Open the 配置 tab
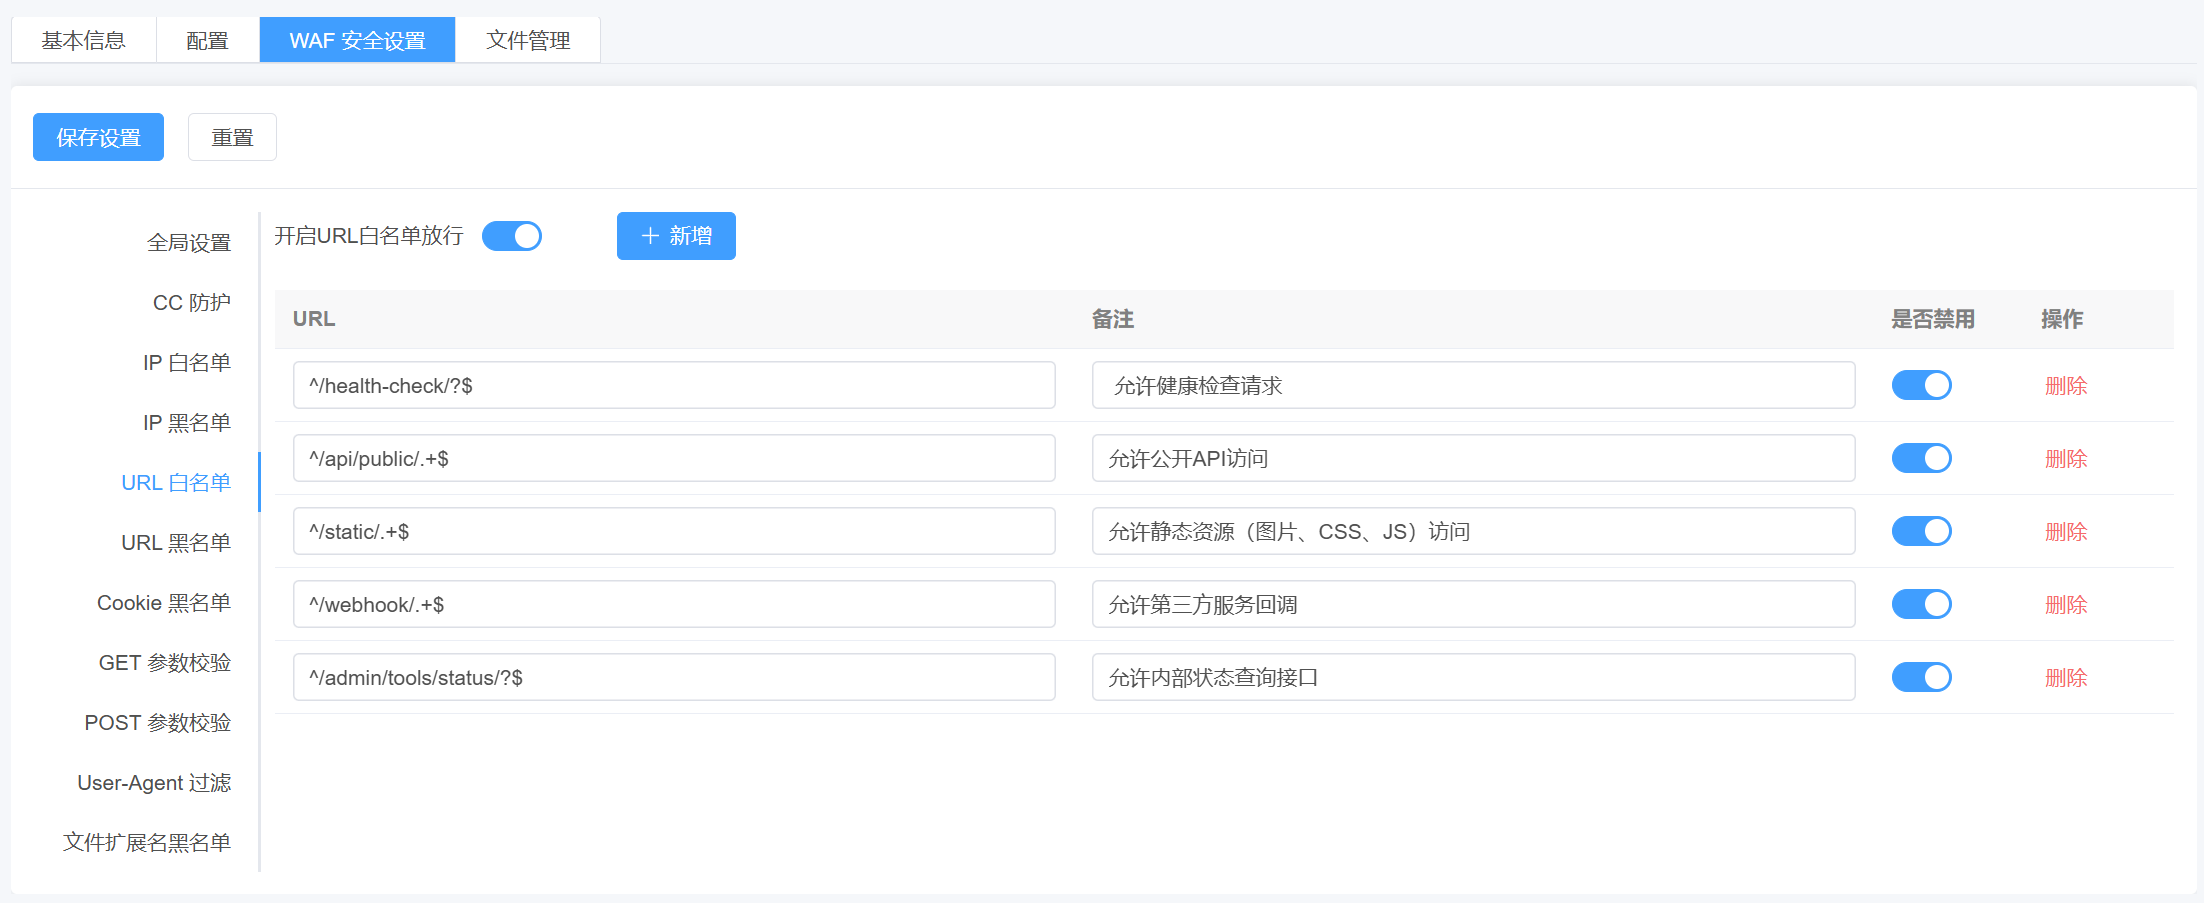Image resolution: width=2204 pixels, height=903 pixels. point(208,40)
